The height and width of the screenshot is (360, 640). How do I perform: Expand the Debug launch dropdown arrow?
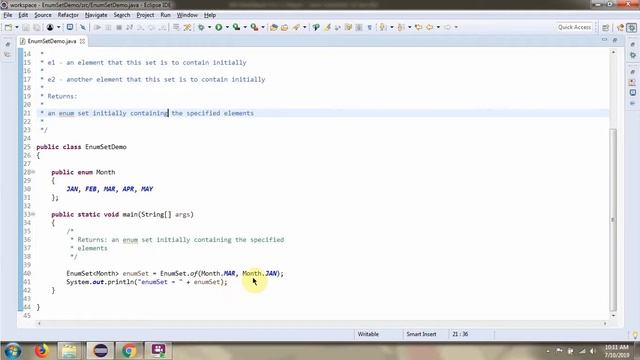(x=209, y=27)
